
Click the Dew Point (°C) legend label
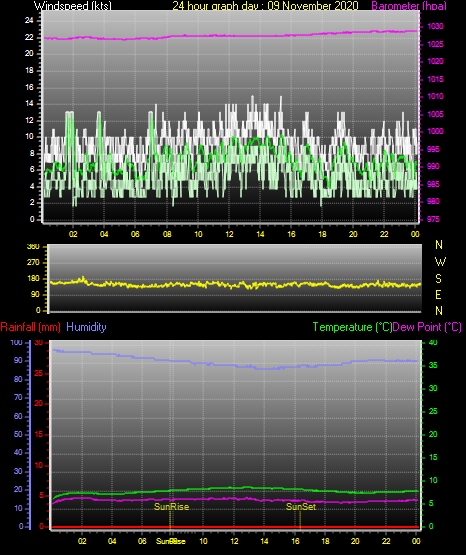pos(427,327)
